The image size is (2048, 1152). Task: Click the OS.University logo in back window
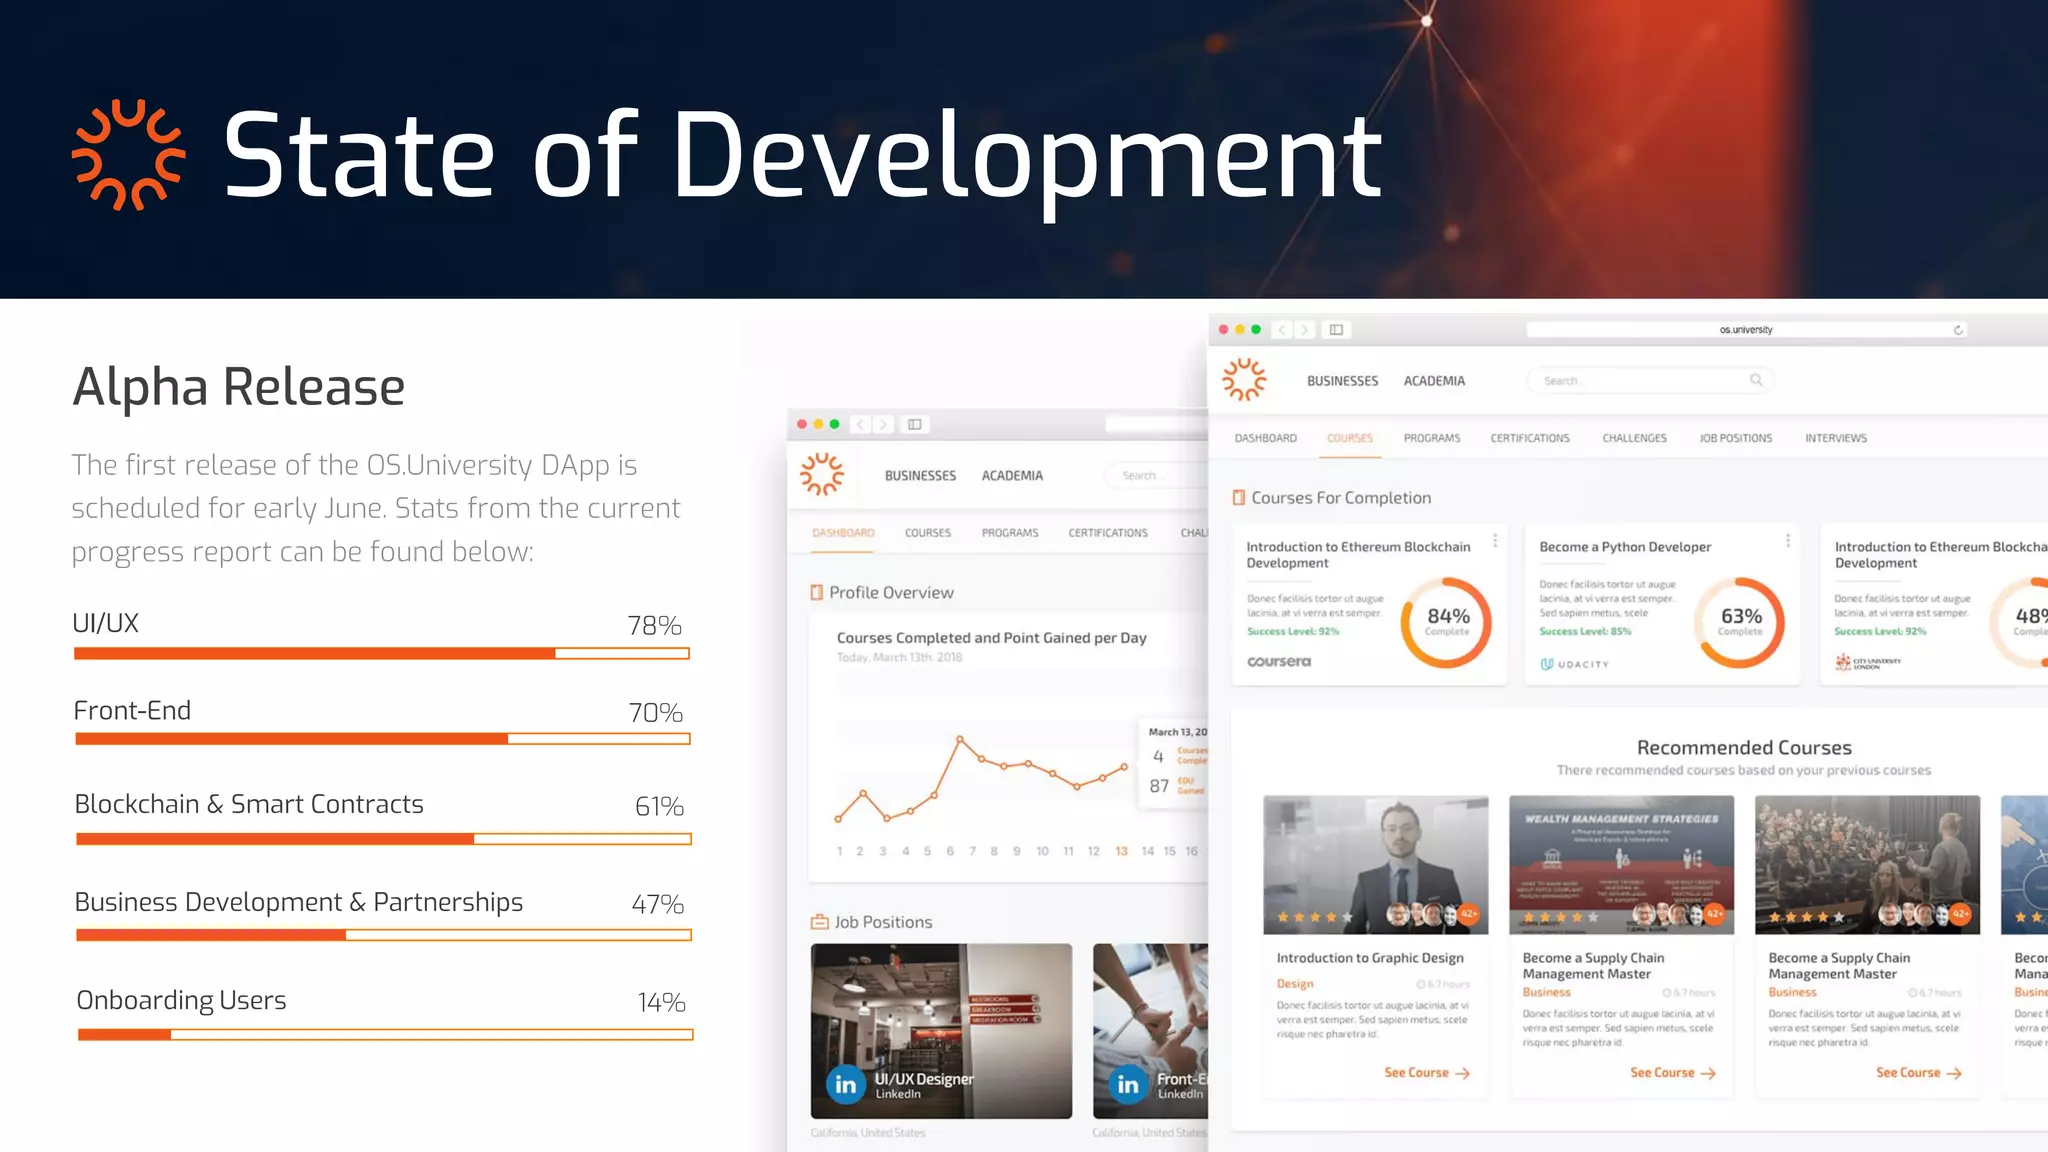(822, 474)
